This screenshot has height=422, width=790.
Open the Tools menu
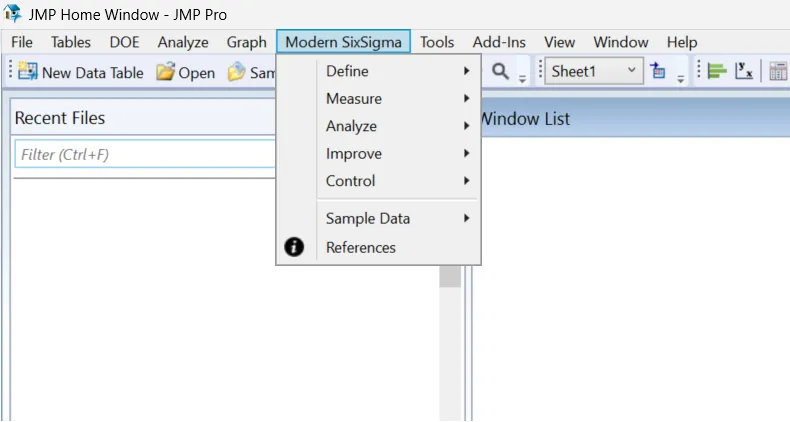437,42
